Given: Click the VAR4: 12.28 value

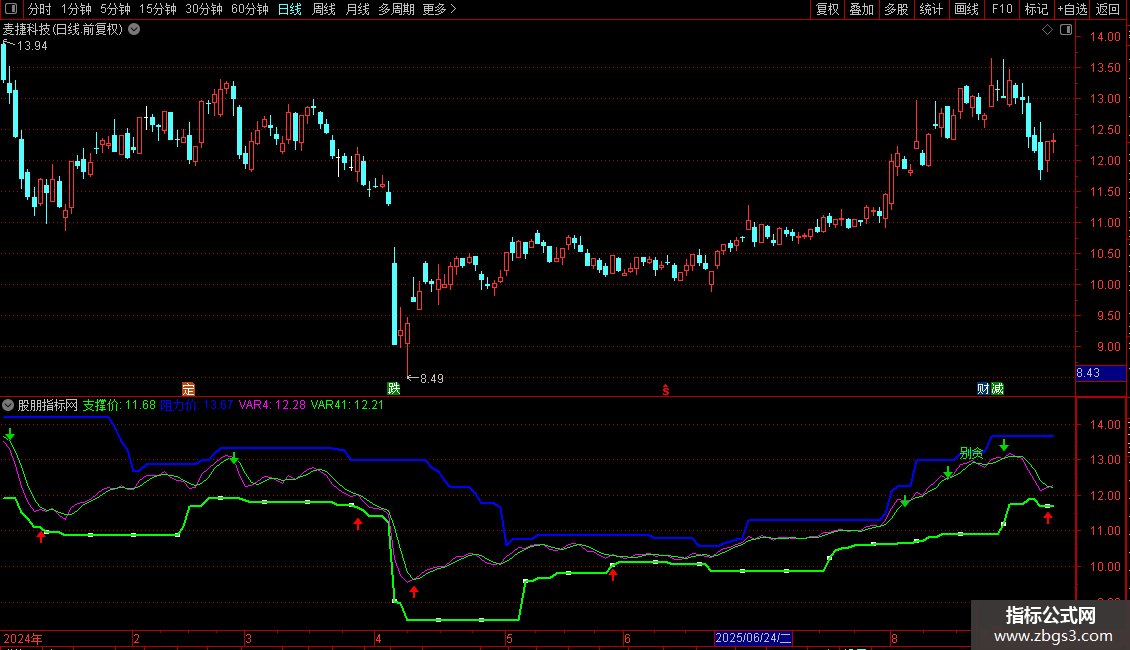Looking at the screenshot, I should [272, 405].
